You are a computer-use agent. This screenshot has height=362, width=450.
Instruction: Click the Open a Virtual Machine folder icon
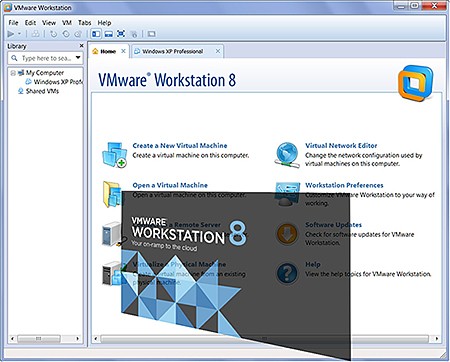(x=112, y=194)
